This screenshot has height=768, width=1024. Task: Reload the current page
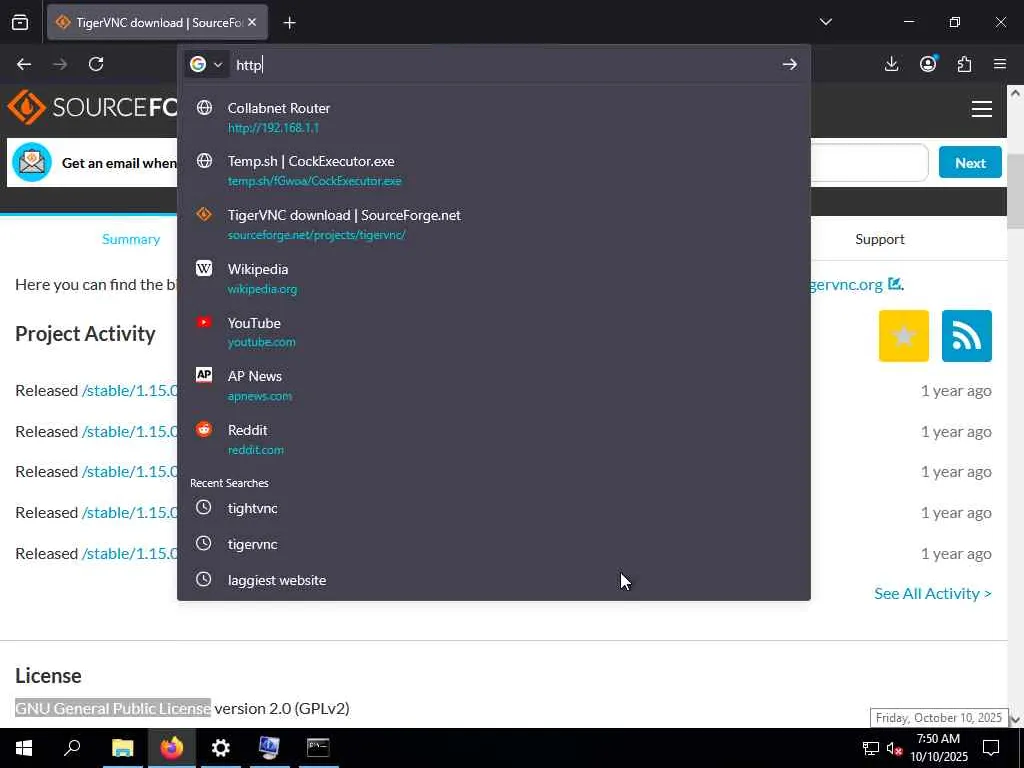[96, 64]
